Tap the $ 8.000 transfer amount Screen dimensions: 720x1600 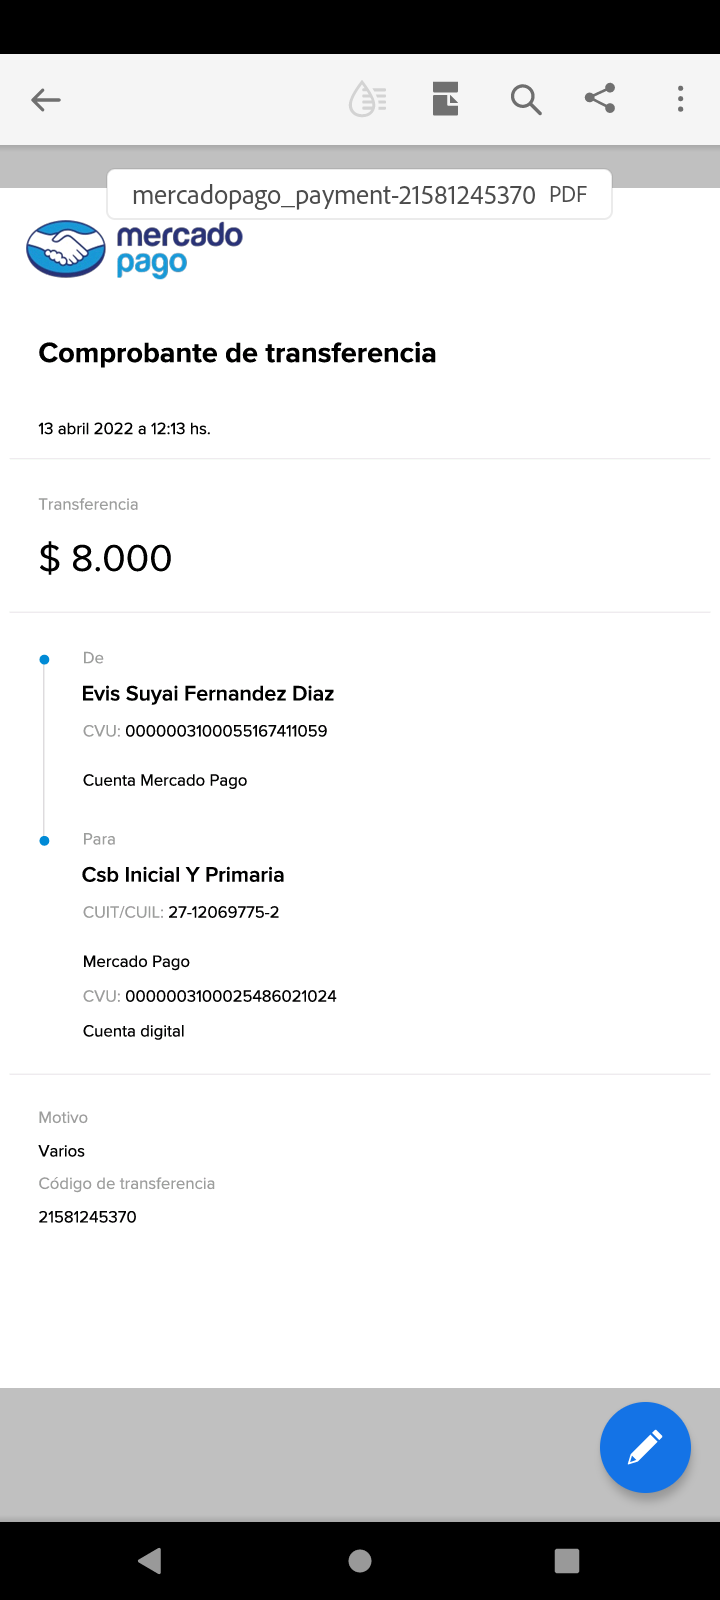point(105,558)
